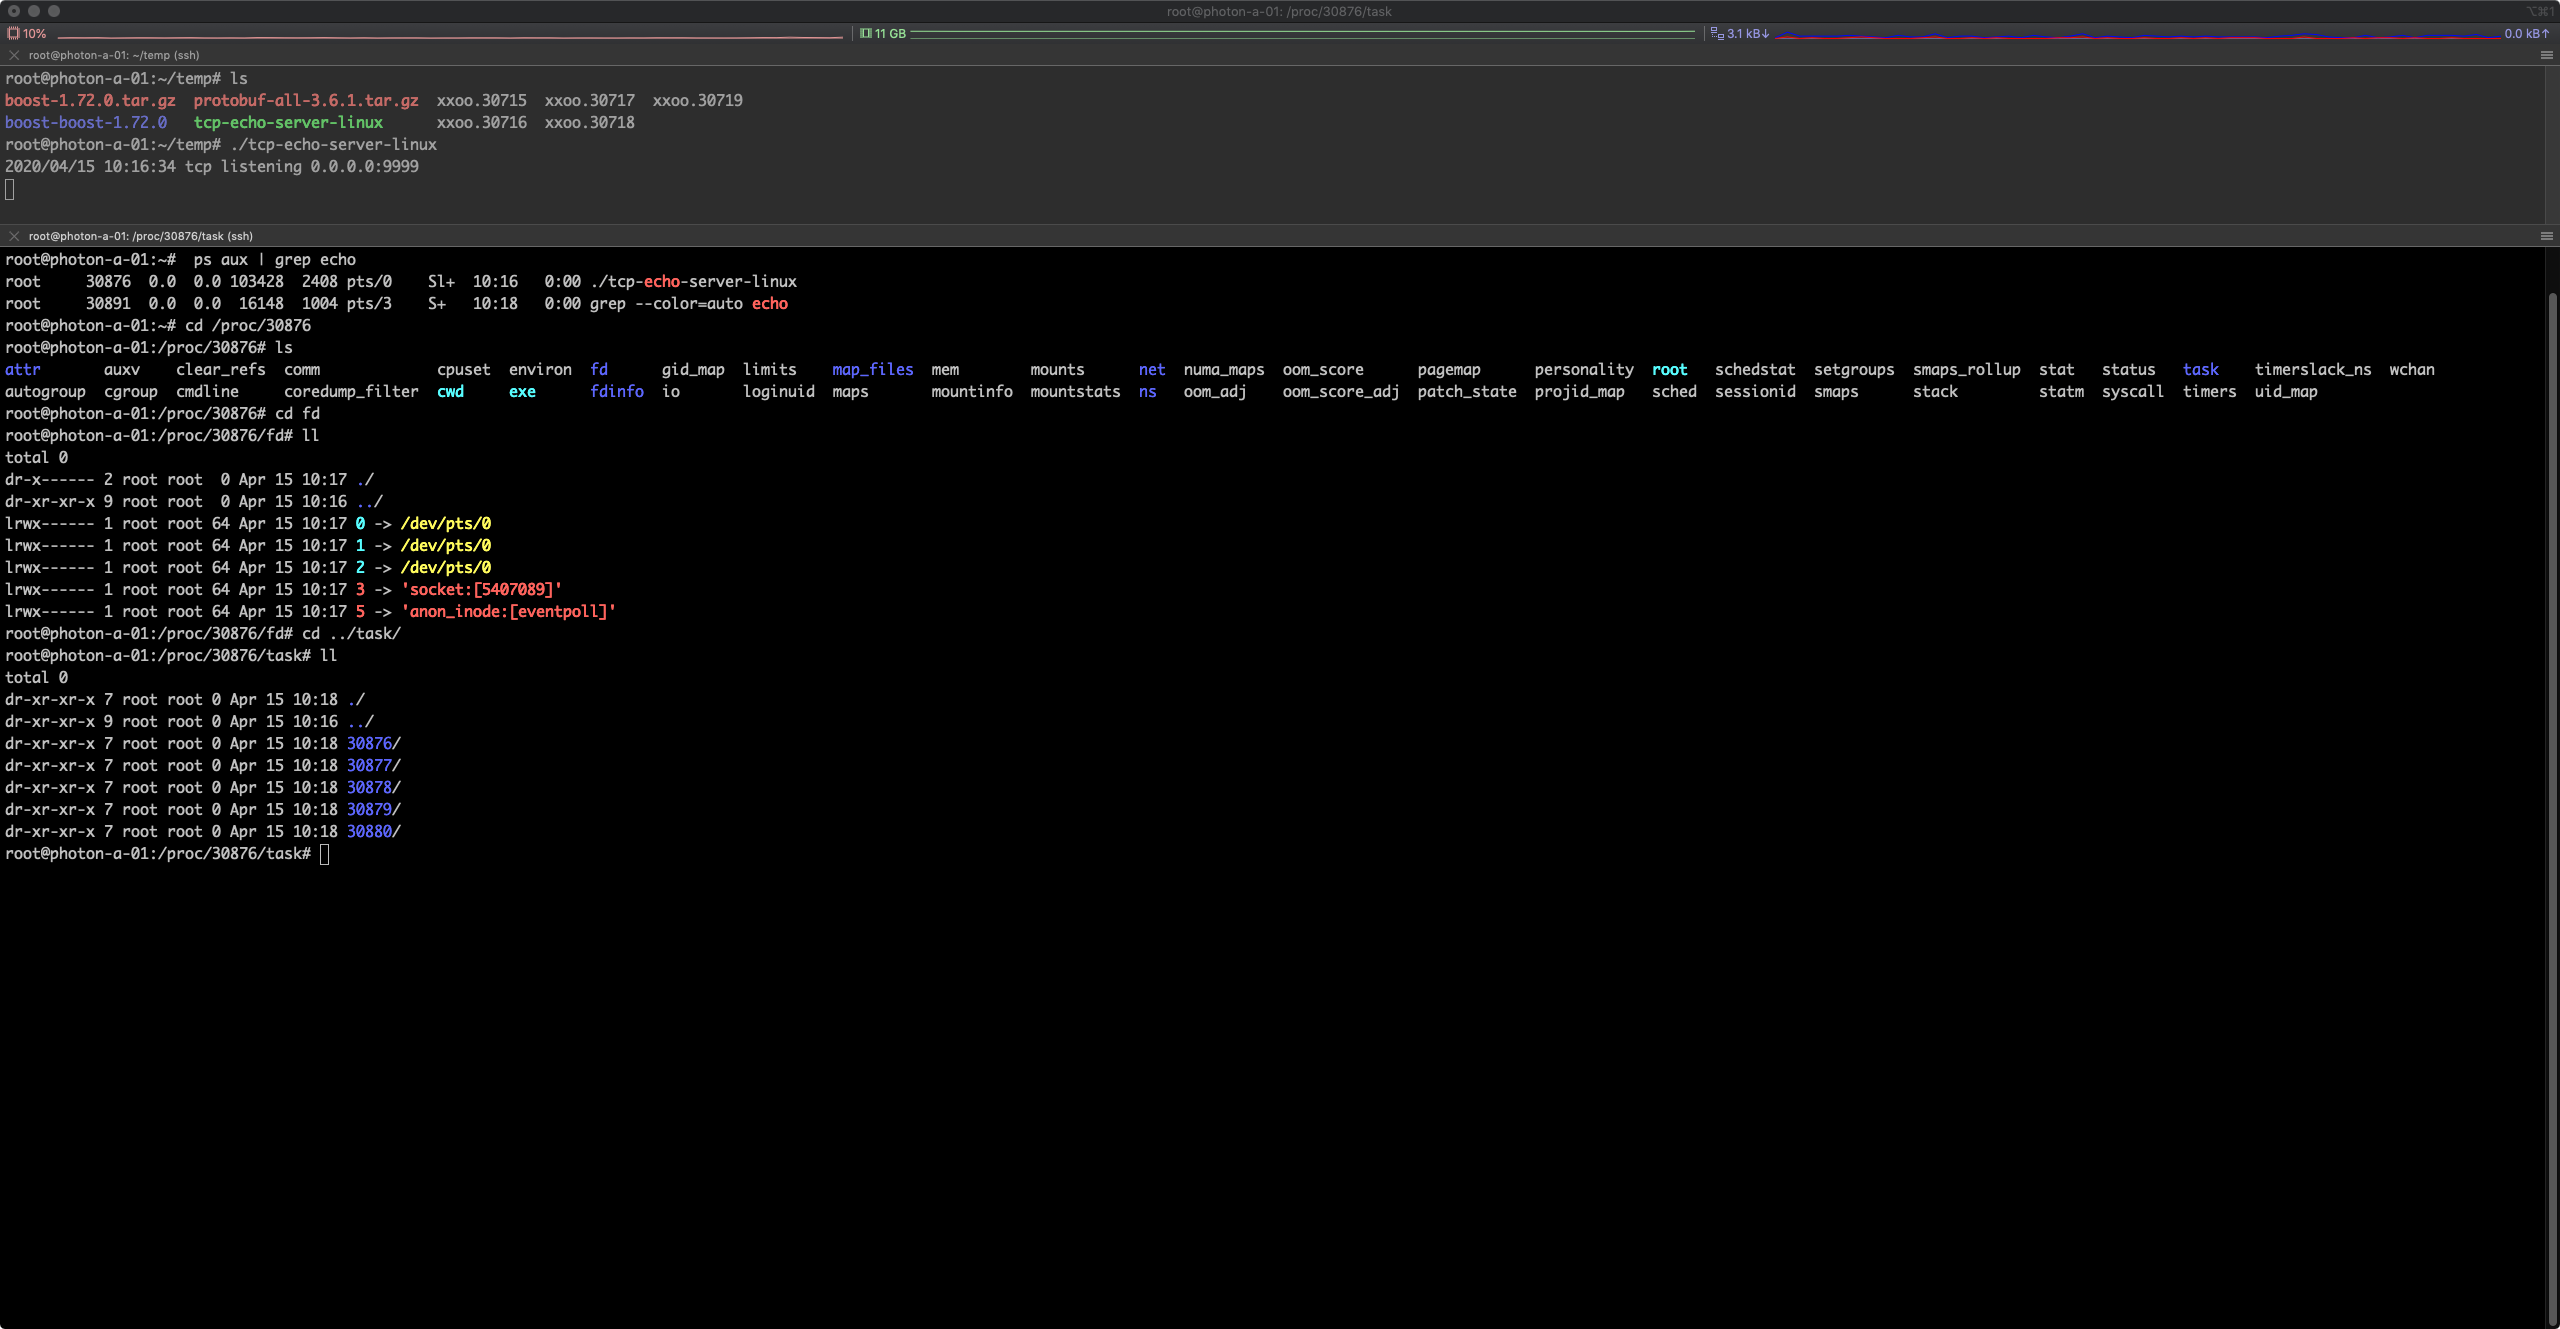Click the personality entry
The width and height of the screenshot is (2560, 1329).
click(x=1583, y=369)
